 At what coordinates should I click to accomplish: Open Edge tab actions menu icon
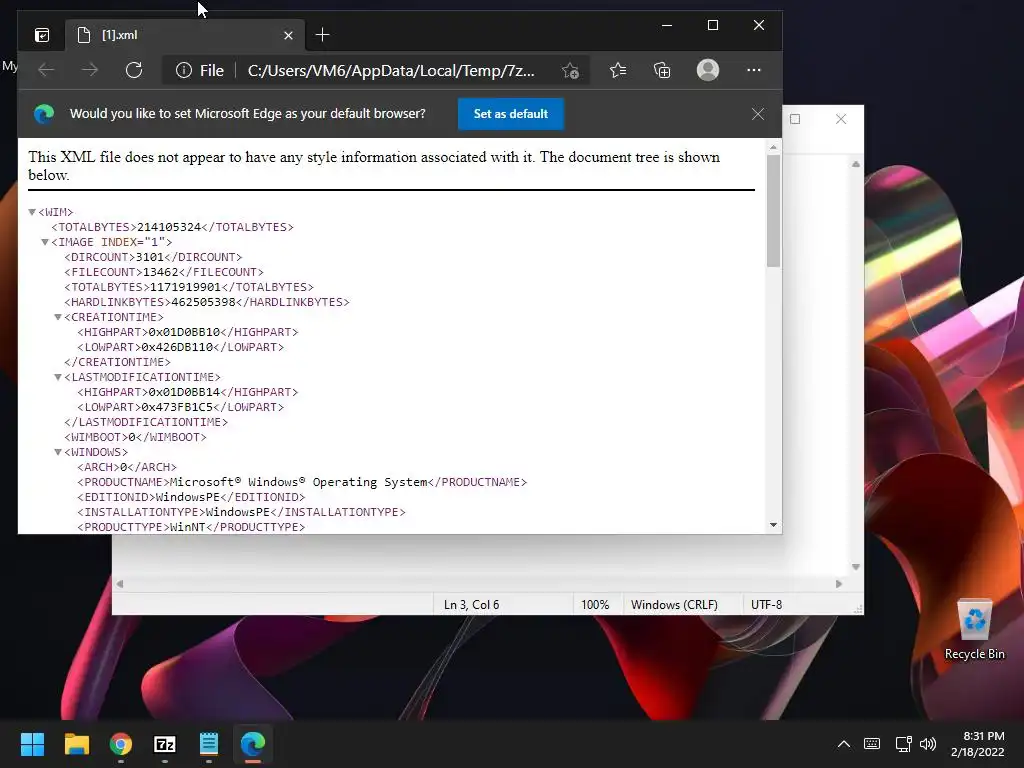(42, 35)
